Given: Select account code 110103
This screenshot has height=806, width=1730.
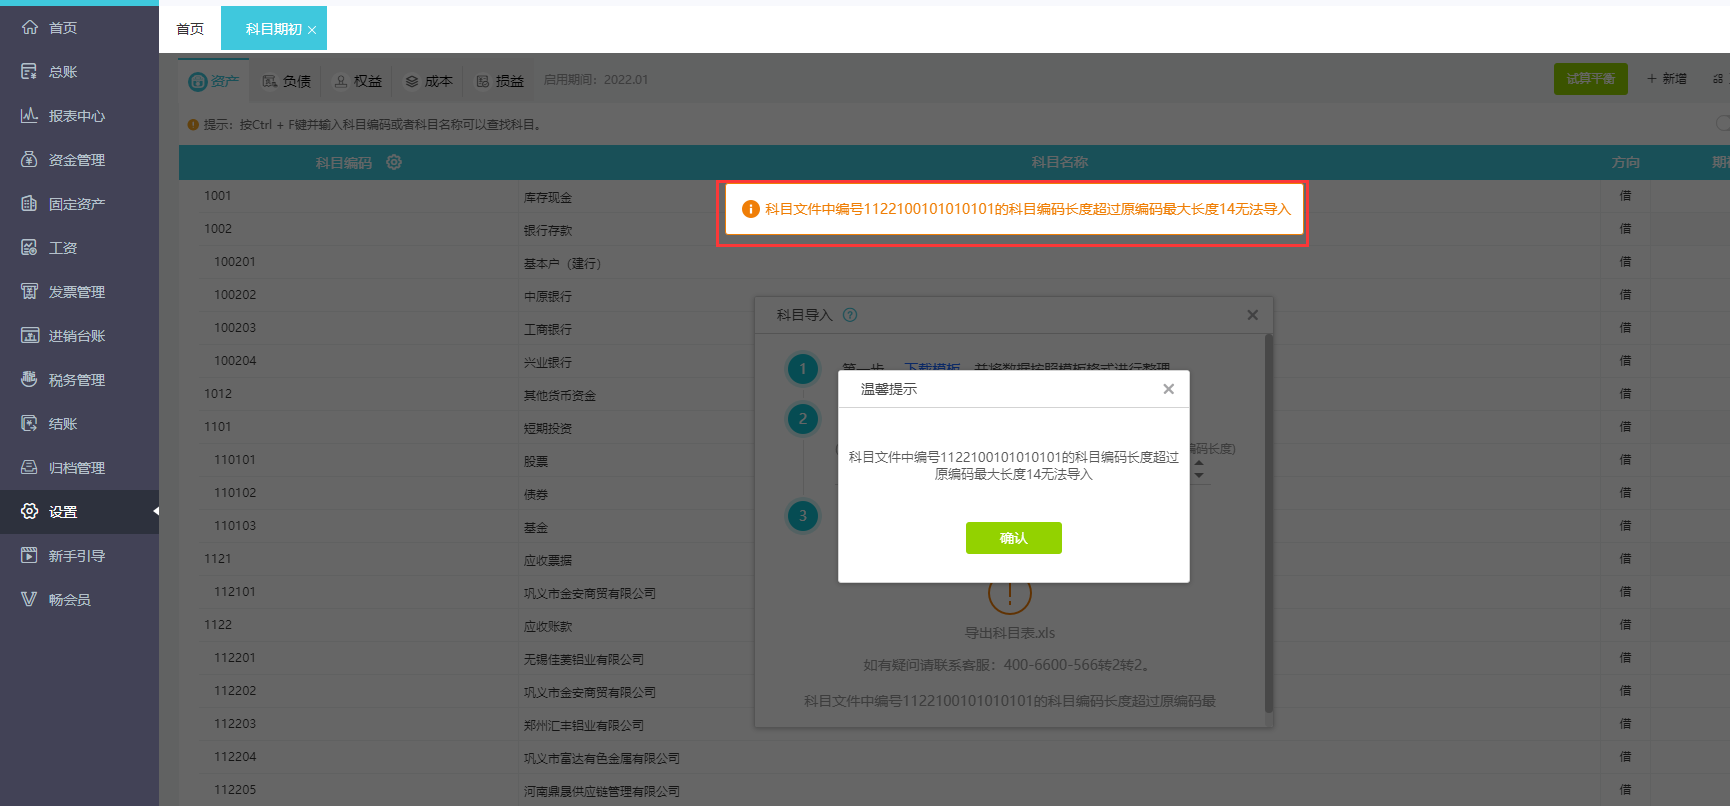Looking at the screenshot, I should coord(235,526).
